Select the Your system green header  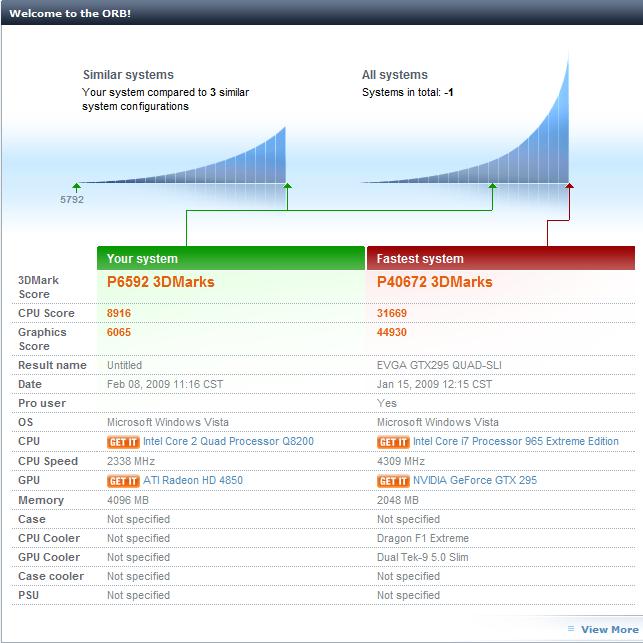pos(231,258)
